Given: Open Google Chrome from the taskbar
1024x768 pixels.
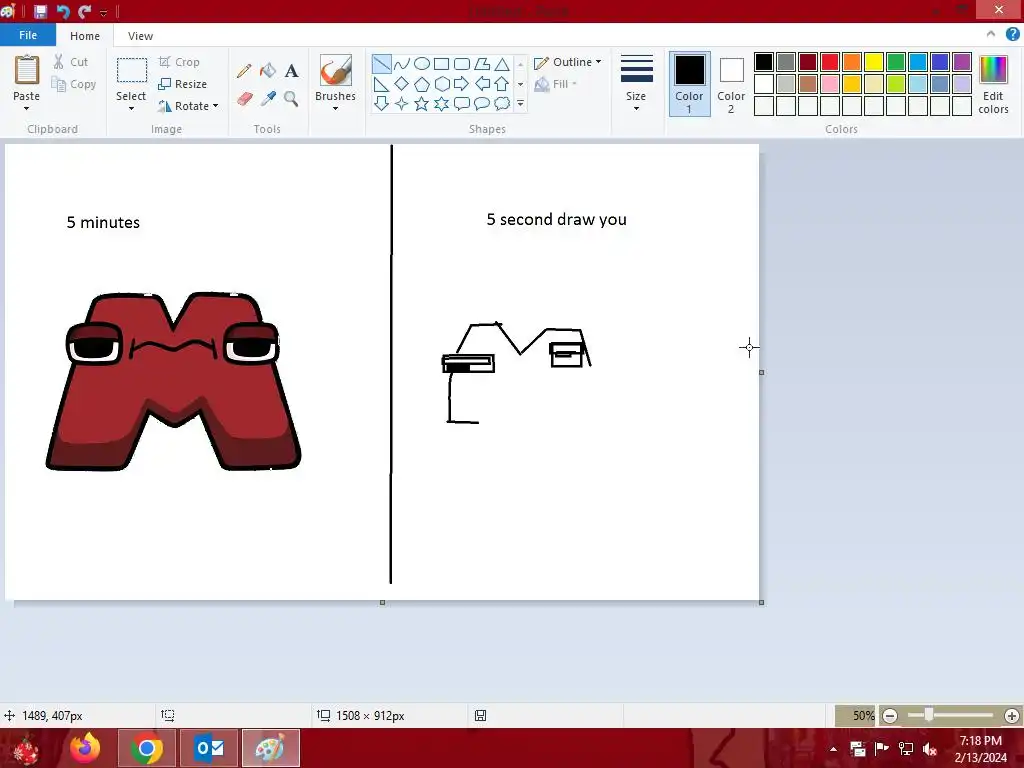Looking at the screenshot, I should click(x=146, y=748).
